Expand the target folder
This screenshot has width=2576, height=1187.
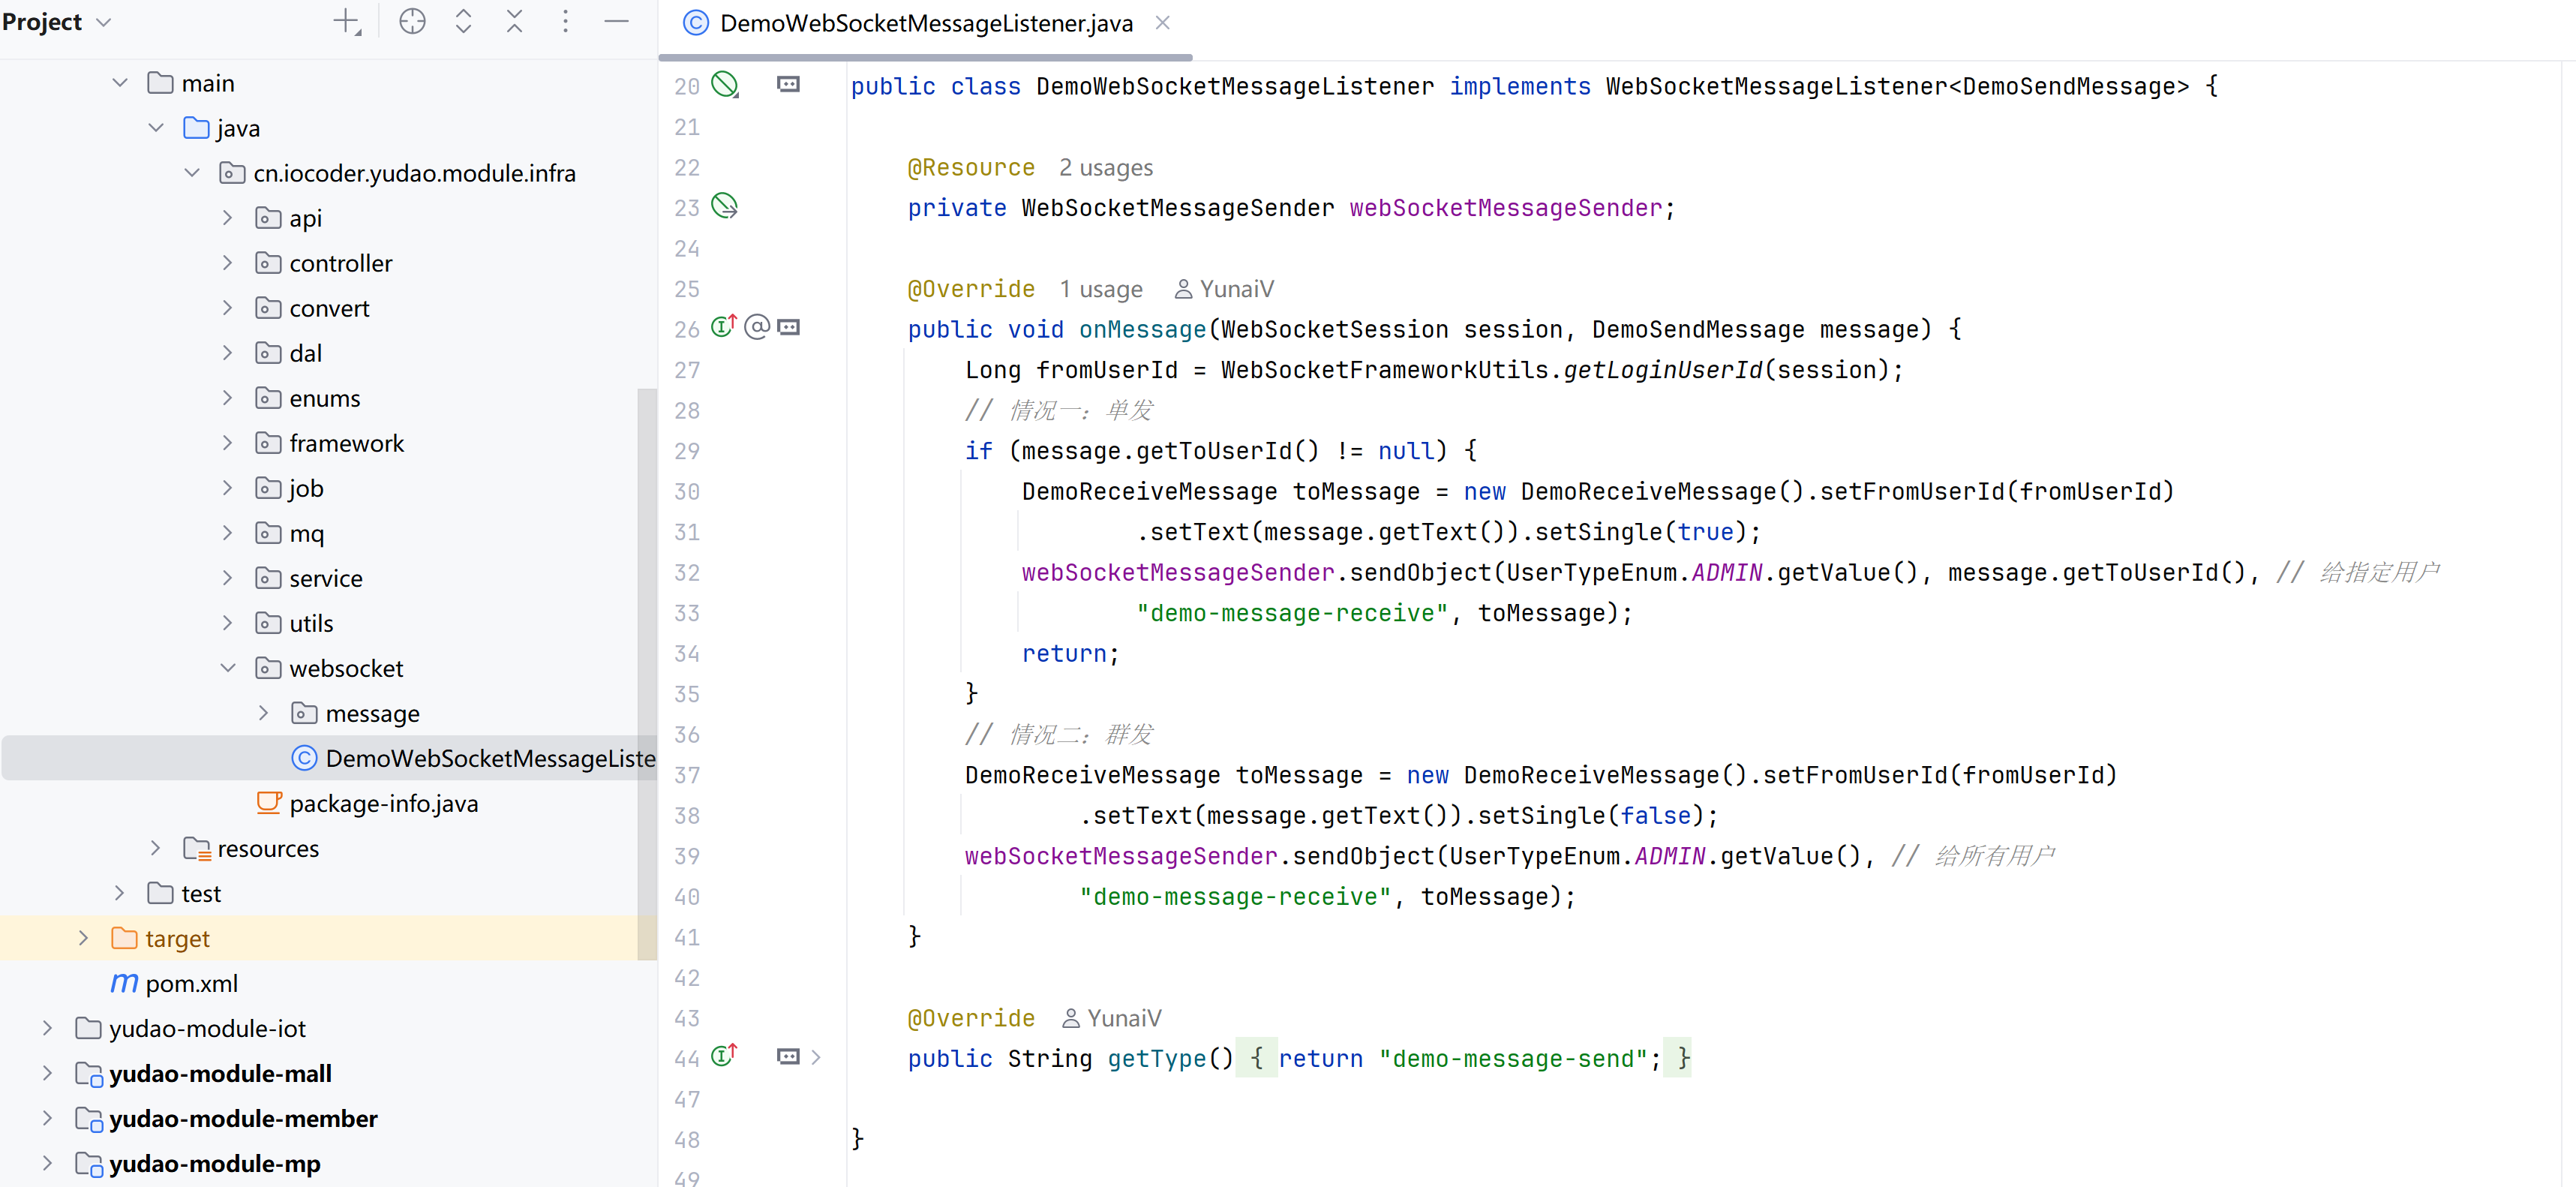tap(84, 938)
